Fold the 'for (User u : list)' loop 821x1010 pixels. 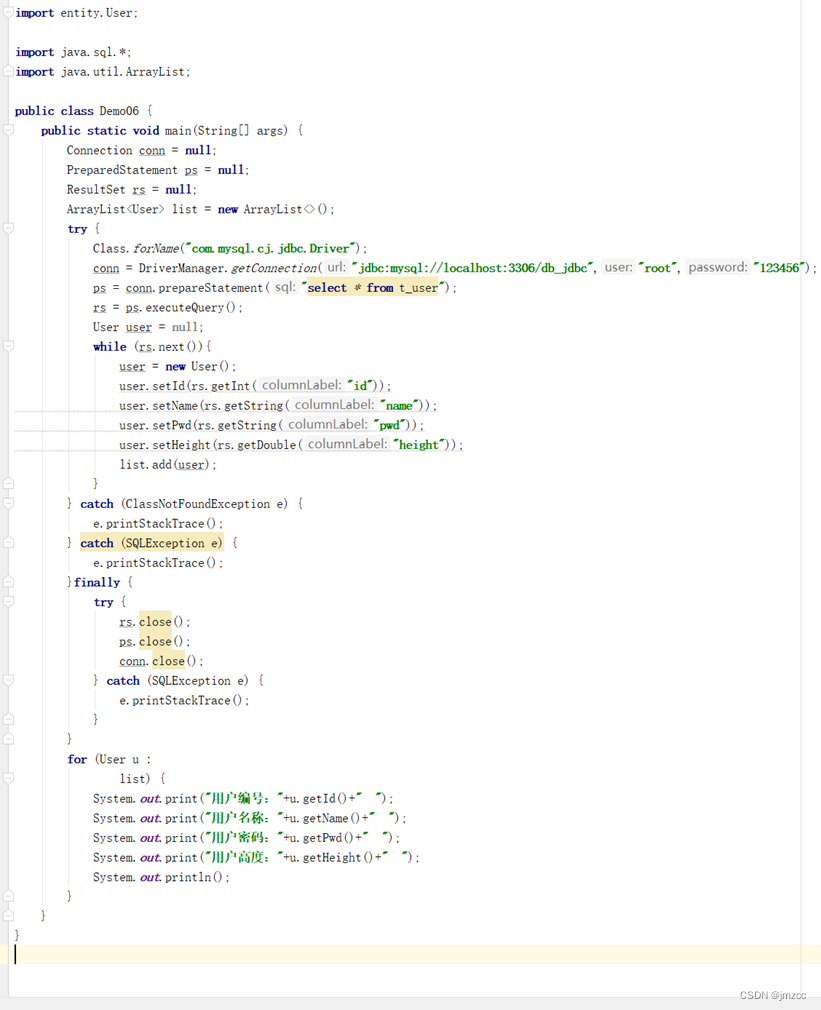tap(8, 779)
